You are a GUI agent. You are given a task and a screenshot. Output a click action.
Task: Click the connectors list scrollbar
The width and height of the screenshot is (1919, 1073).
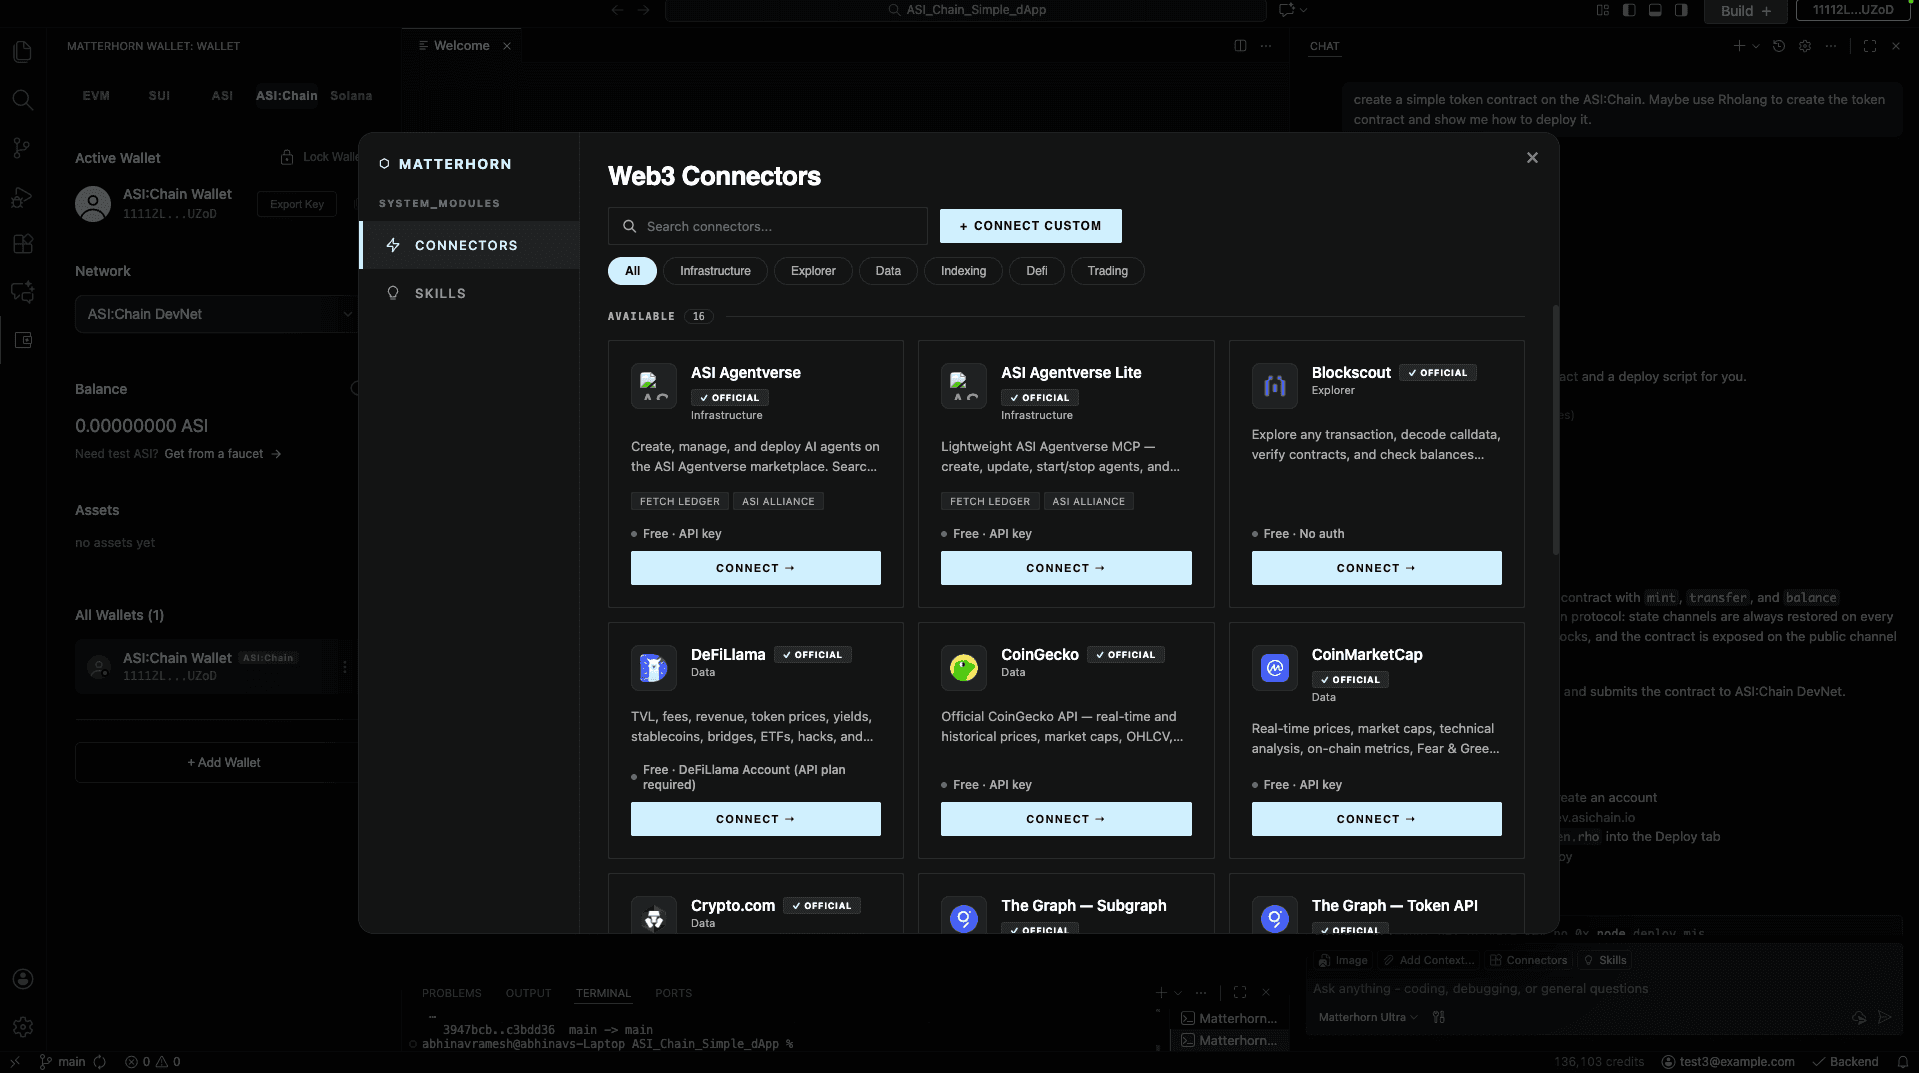coord(1555,430)
